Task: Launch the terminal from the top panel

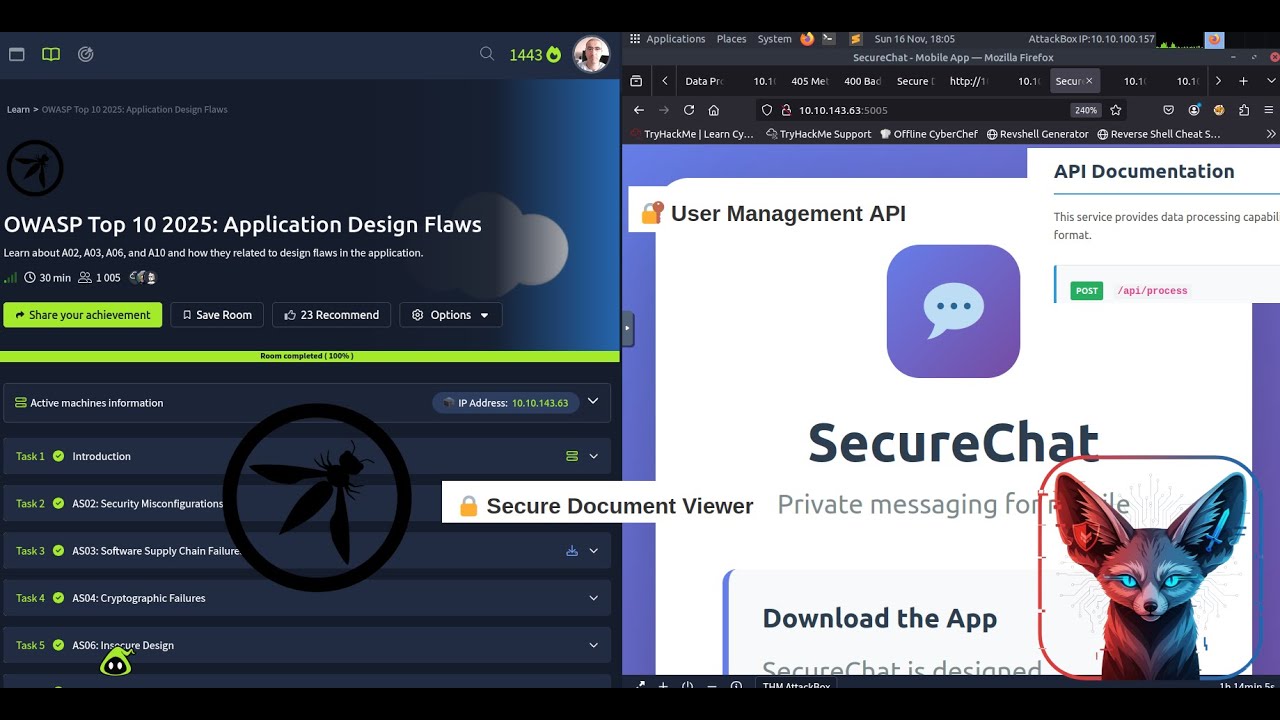Action: coord(829,39)
